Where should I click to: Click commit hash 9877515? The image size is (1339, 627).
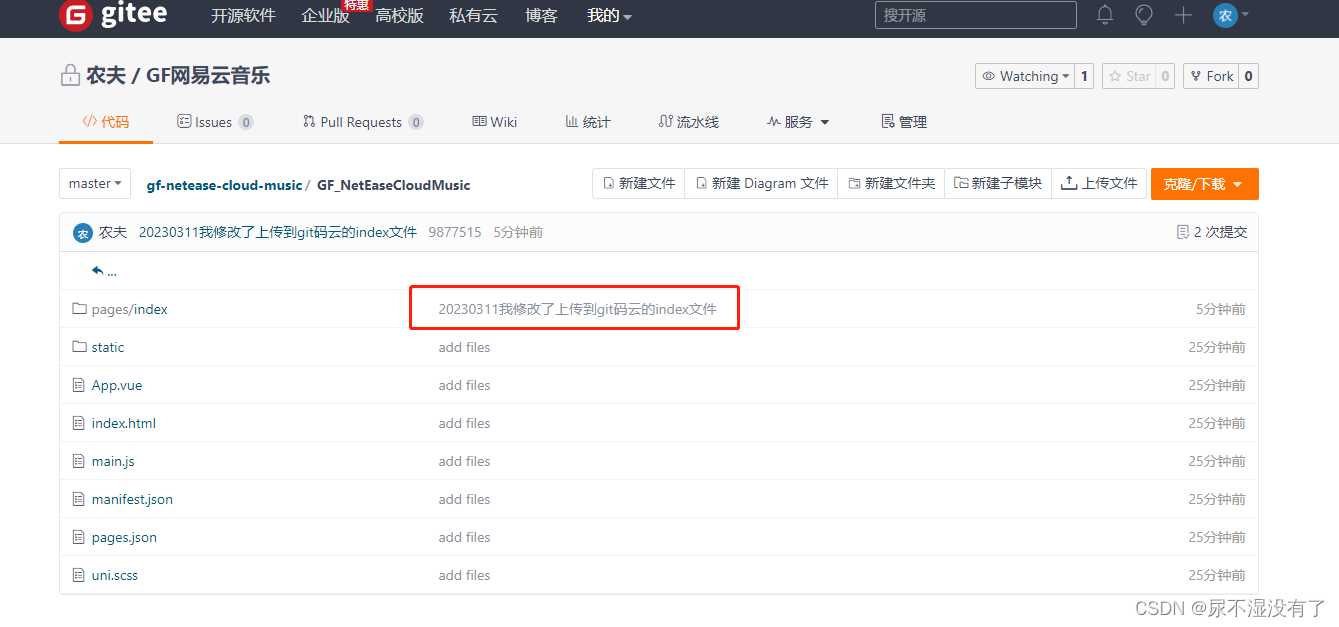455,232
